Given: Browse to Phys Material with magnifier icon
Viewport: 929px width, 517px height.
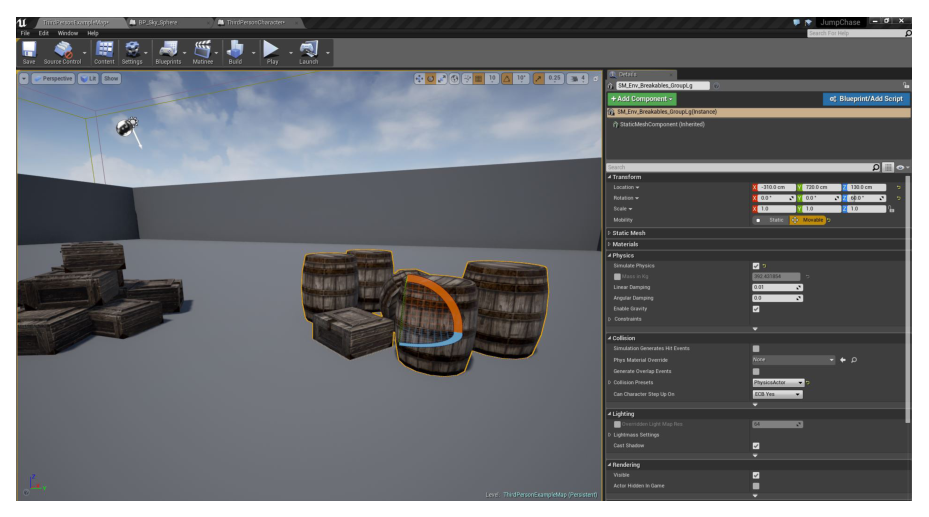Looking at the screenshot, I should [x=854, y=359].
